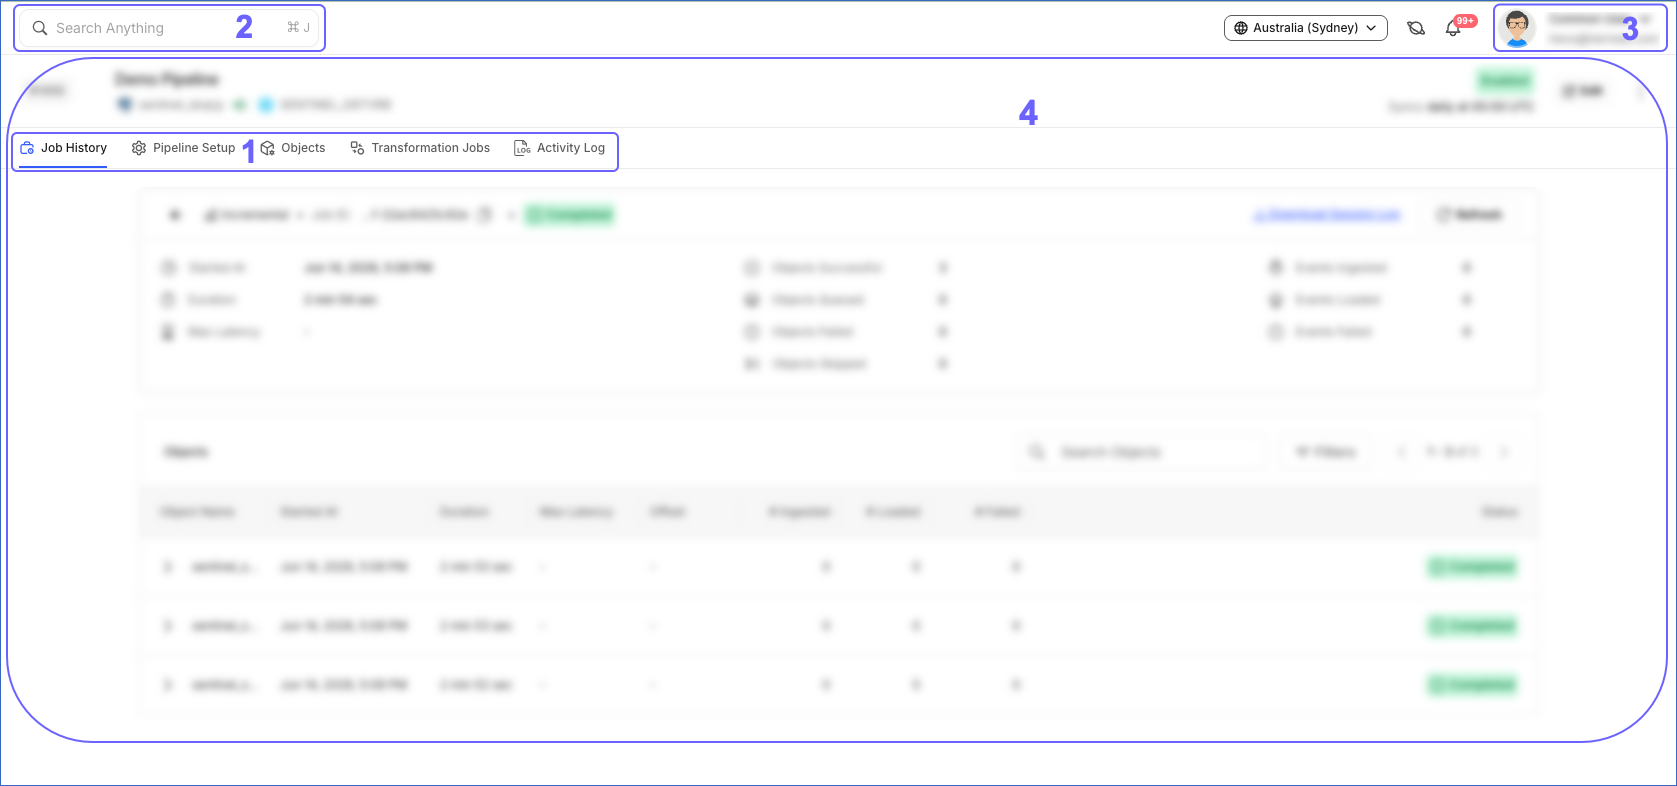Viewport: 1677px width, 786px height.
Task: Click the Search Anything field
Action: click(x=170, y=28)
